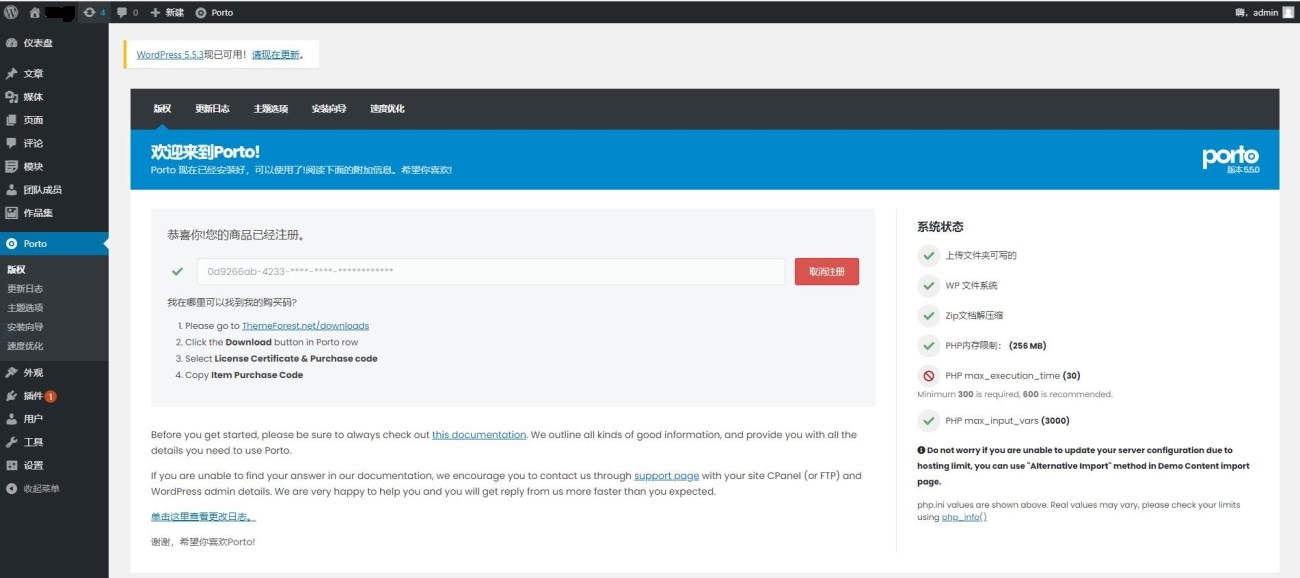The height and width of the screenshot is (578, 1300).
Task: Click check icon for WP 文件系统
Action: click(929, 285)
